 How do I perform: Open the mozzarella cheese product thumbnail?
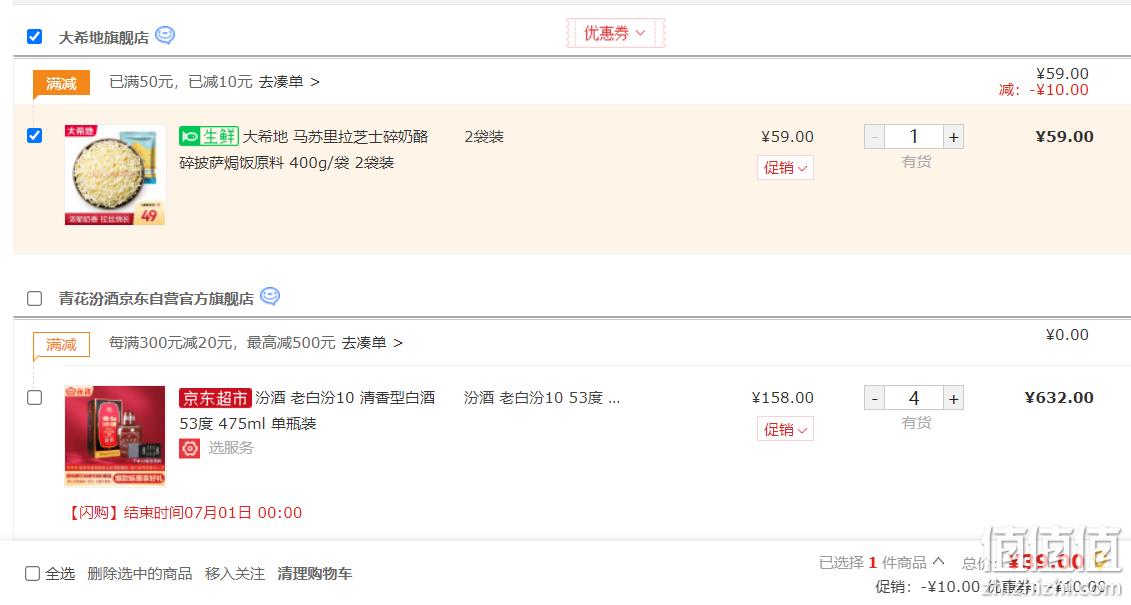(115, 175)
